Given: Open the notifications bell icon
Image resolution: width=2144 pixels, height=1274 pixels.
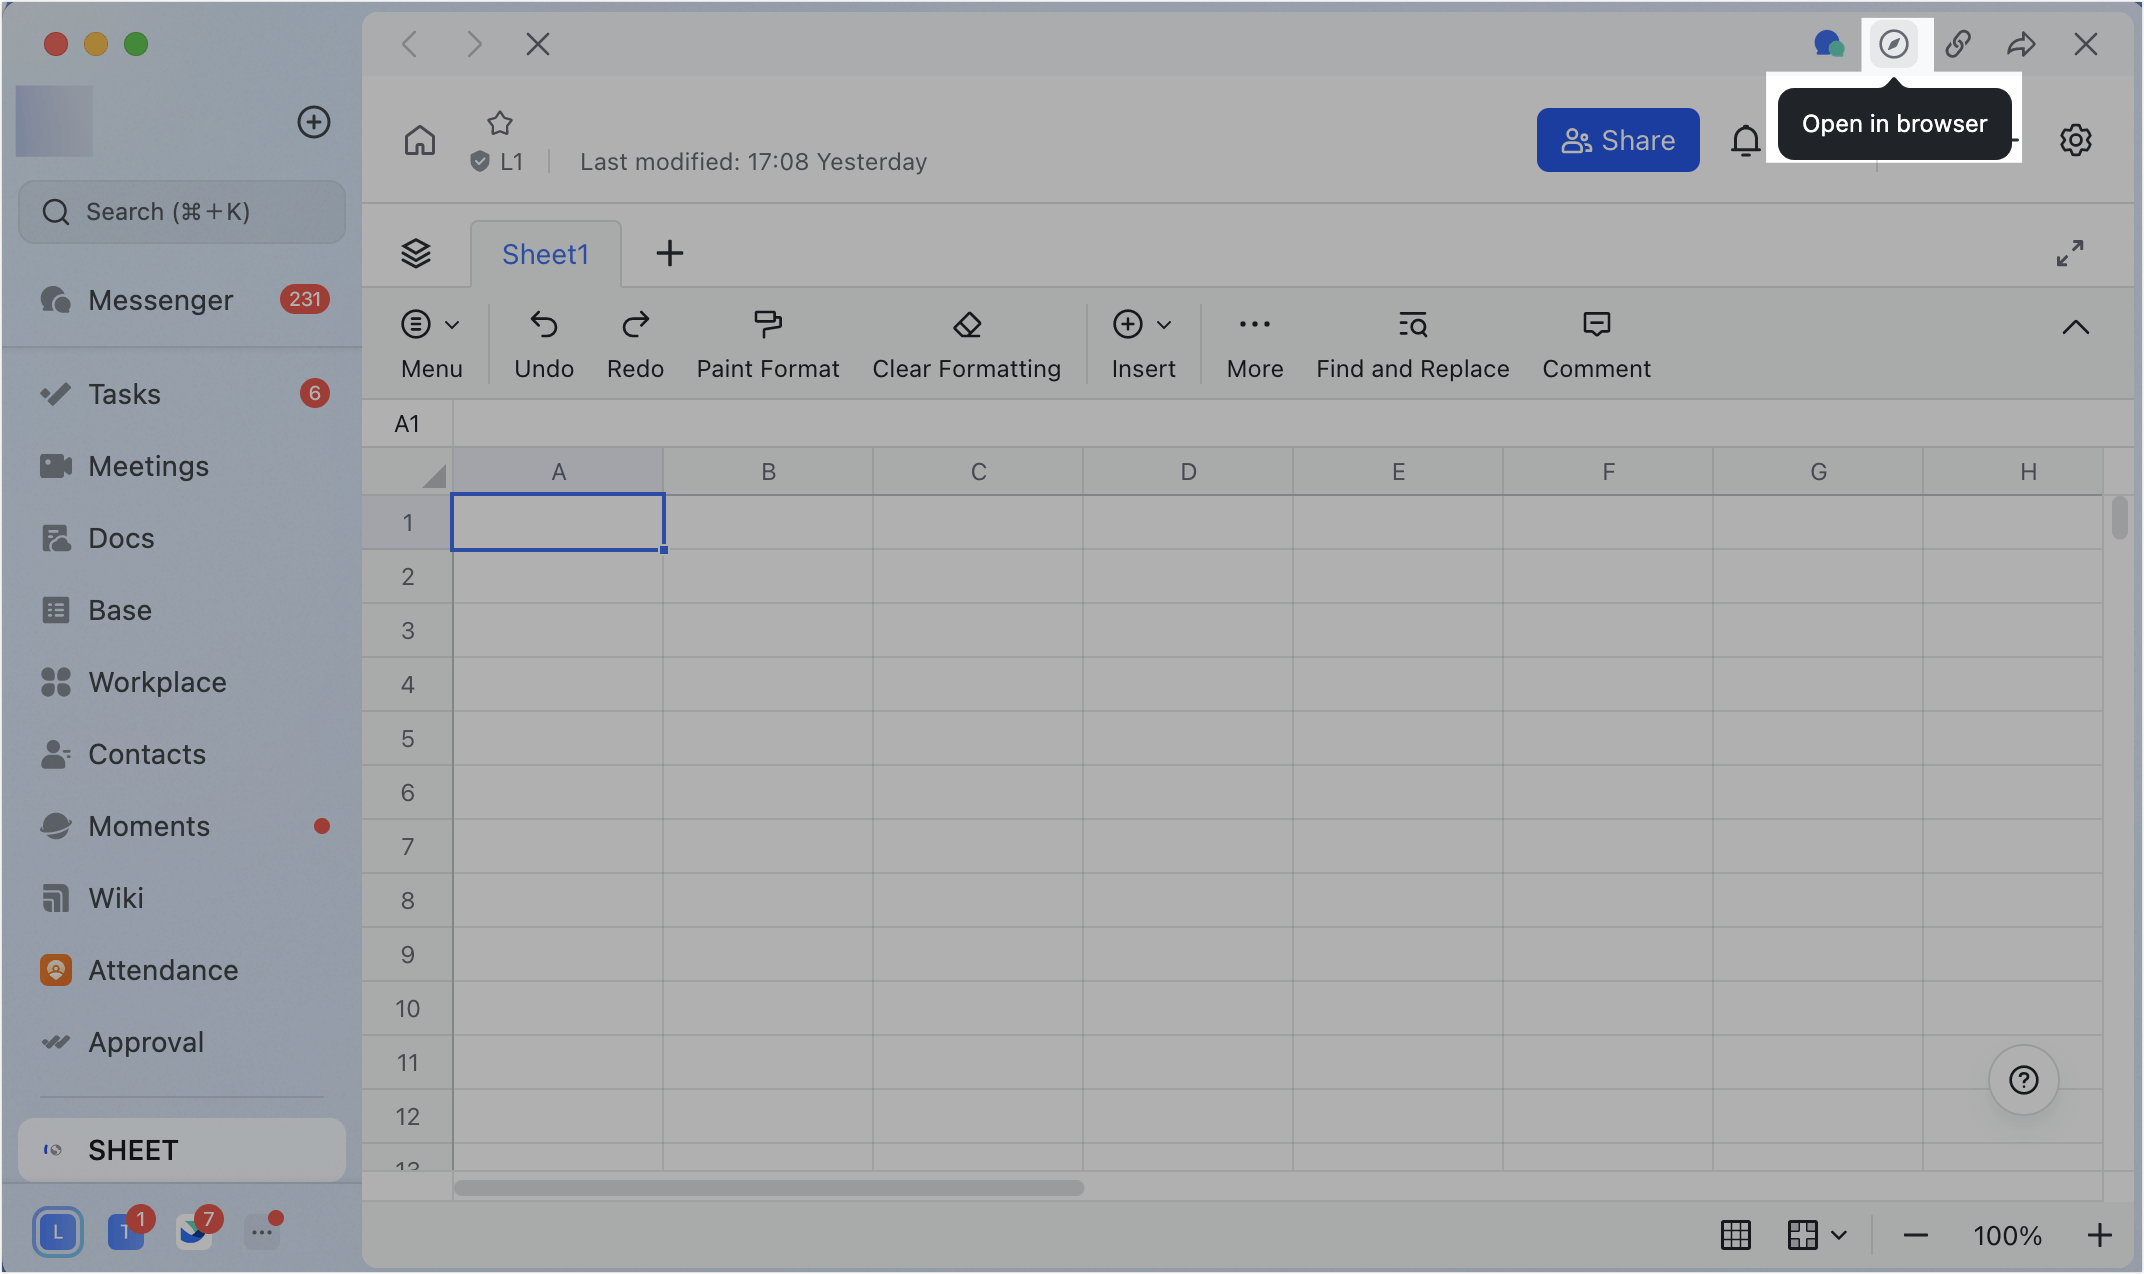Looking at the screenshot, I should [1746, 140].
